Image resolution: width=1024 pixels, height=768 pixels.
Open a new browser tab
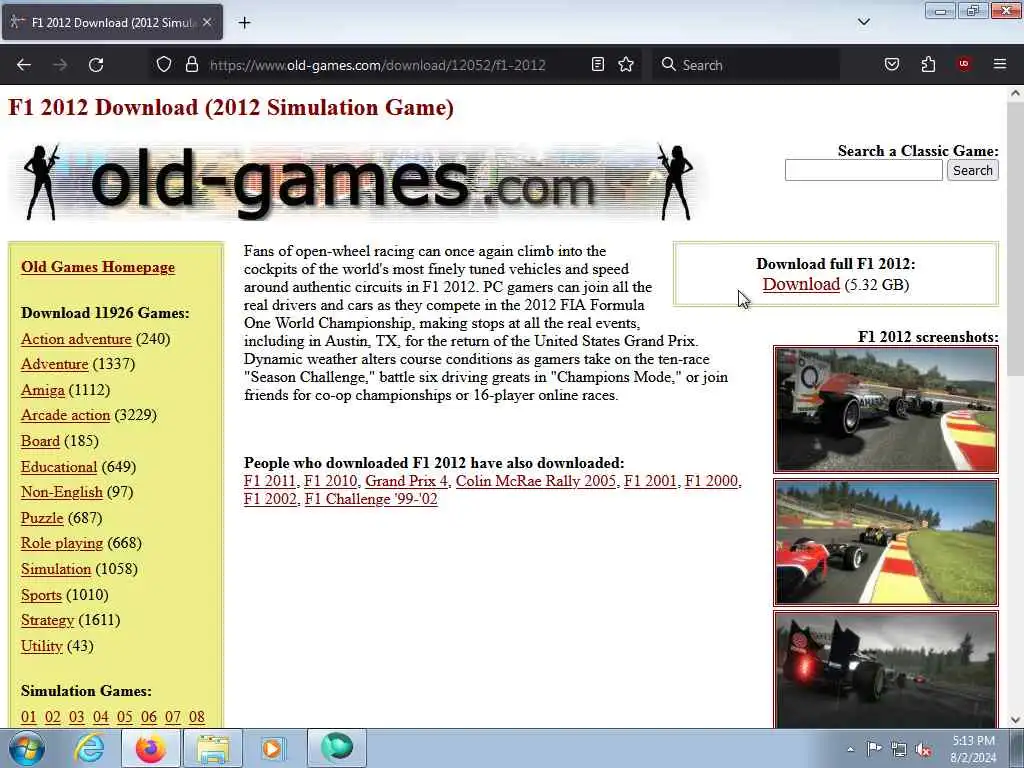point(244,23)
